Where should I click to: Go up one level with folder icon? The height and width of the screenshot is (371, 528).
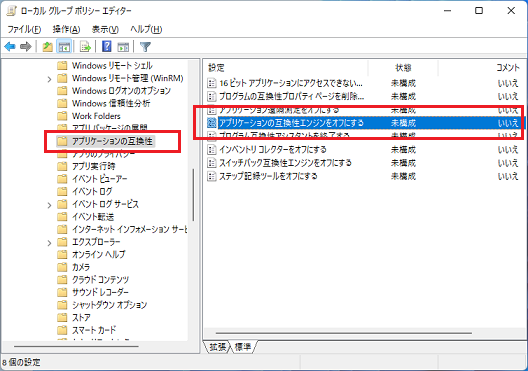coord(47,46)
